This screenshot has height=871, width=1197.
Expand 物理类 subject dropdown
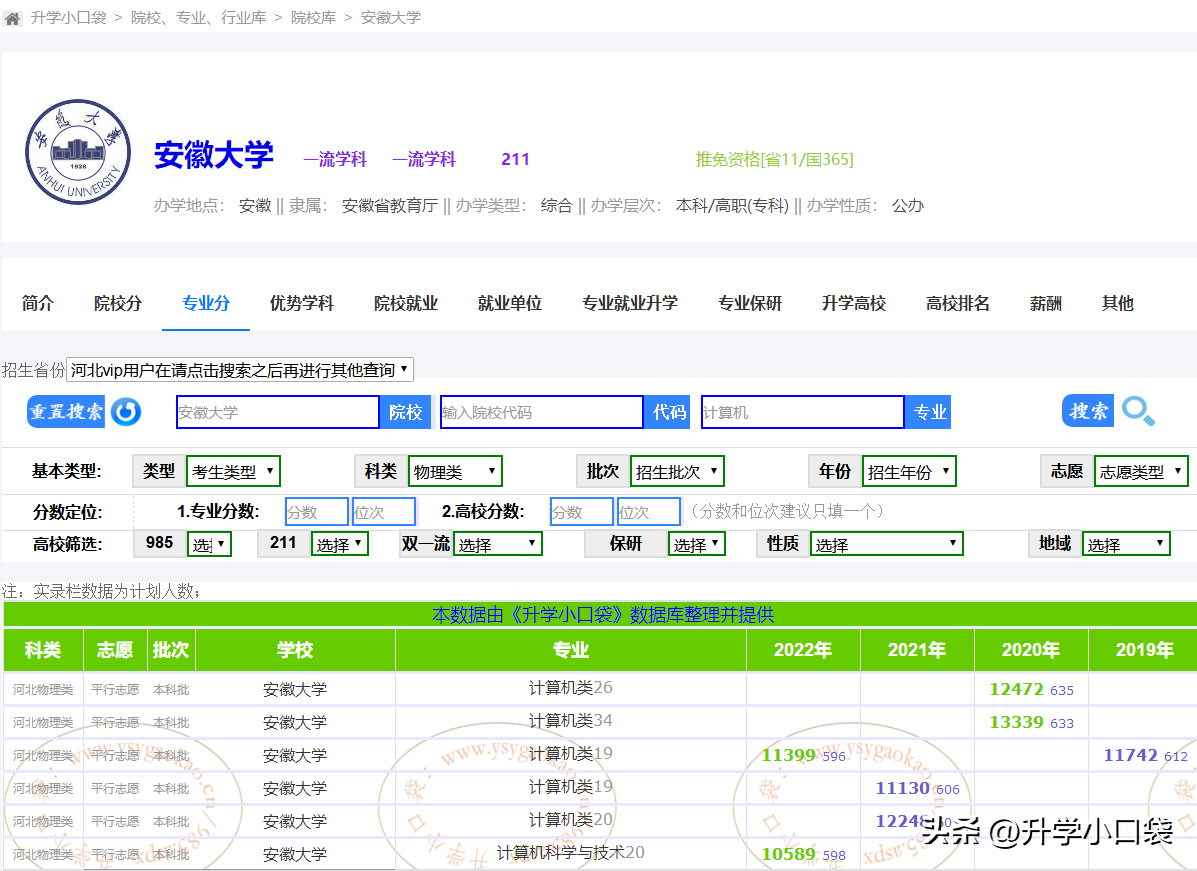point(455,471)
